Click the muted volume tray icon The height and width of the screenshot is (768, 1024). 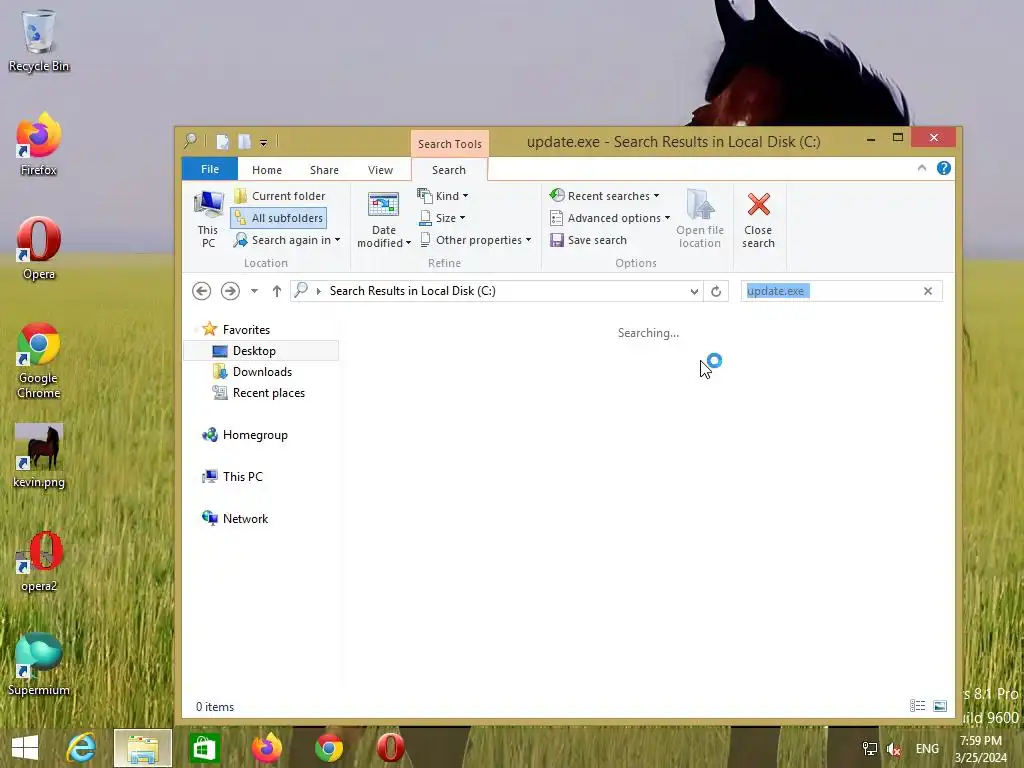click(894, 749)
